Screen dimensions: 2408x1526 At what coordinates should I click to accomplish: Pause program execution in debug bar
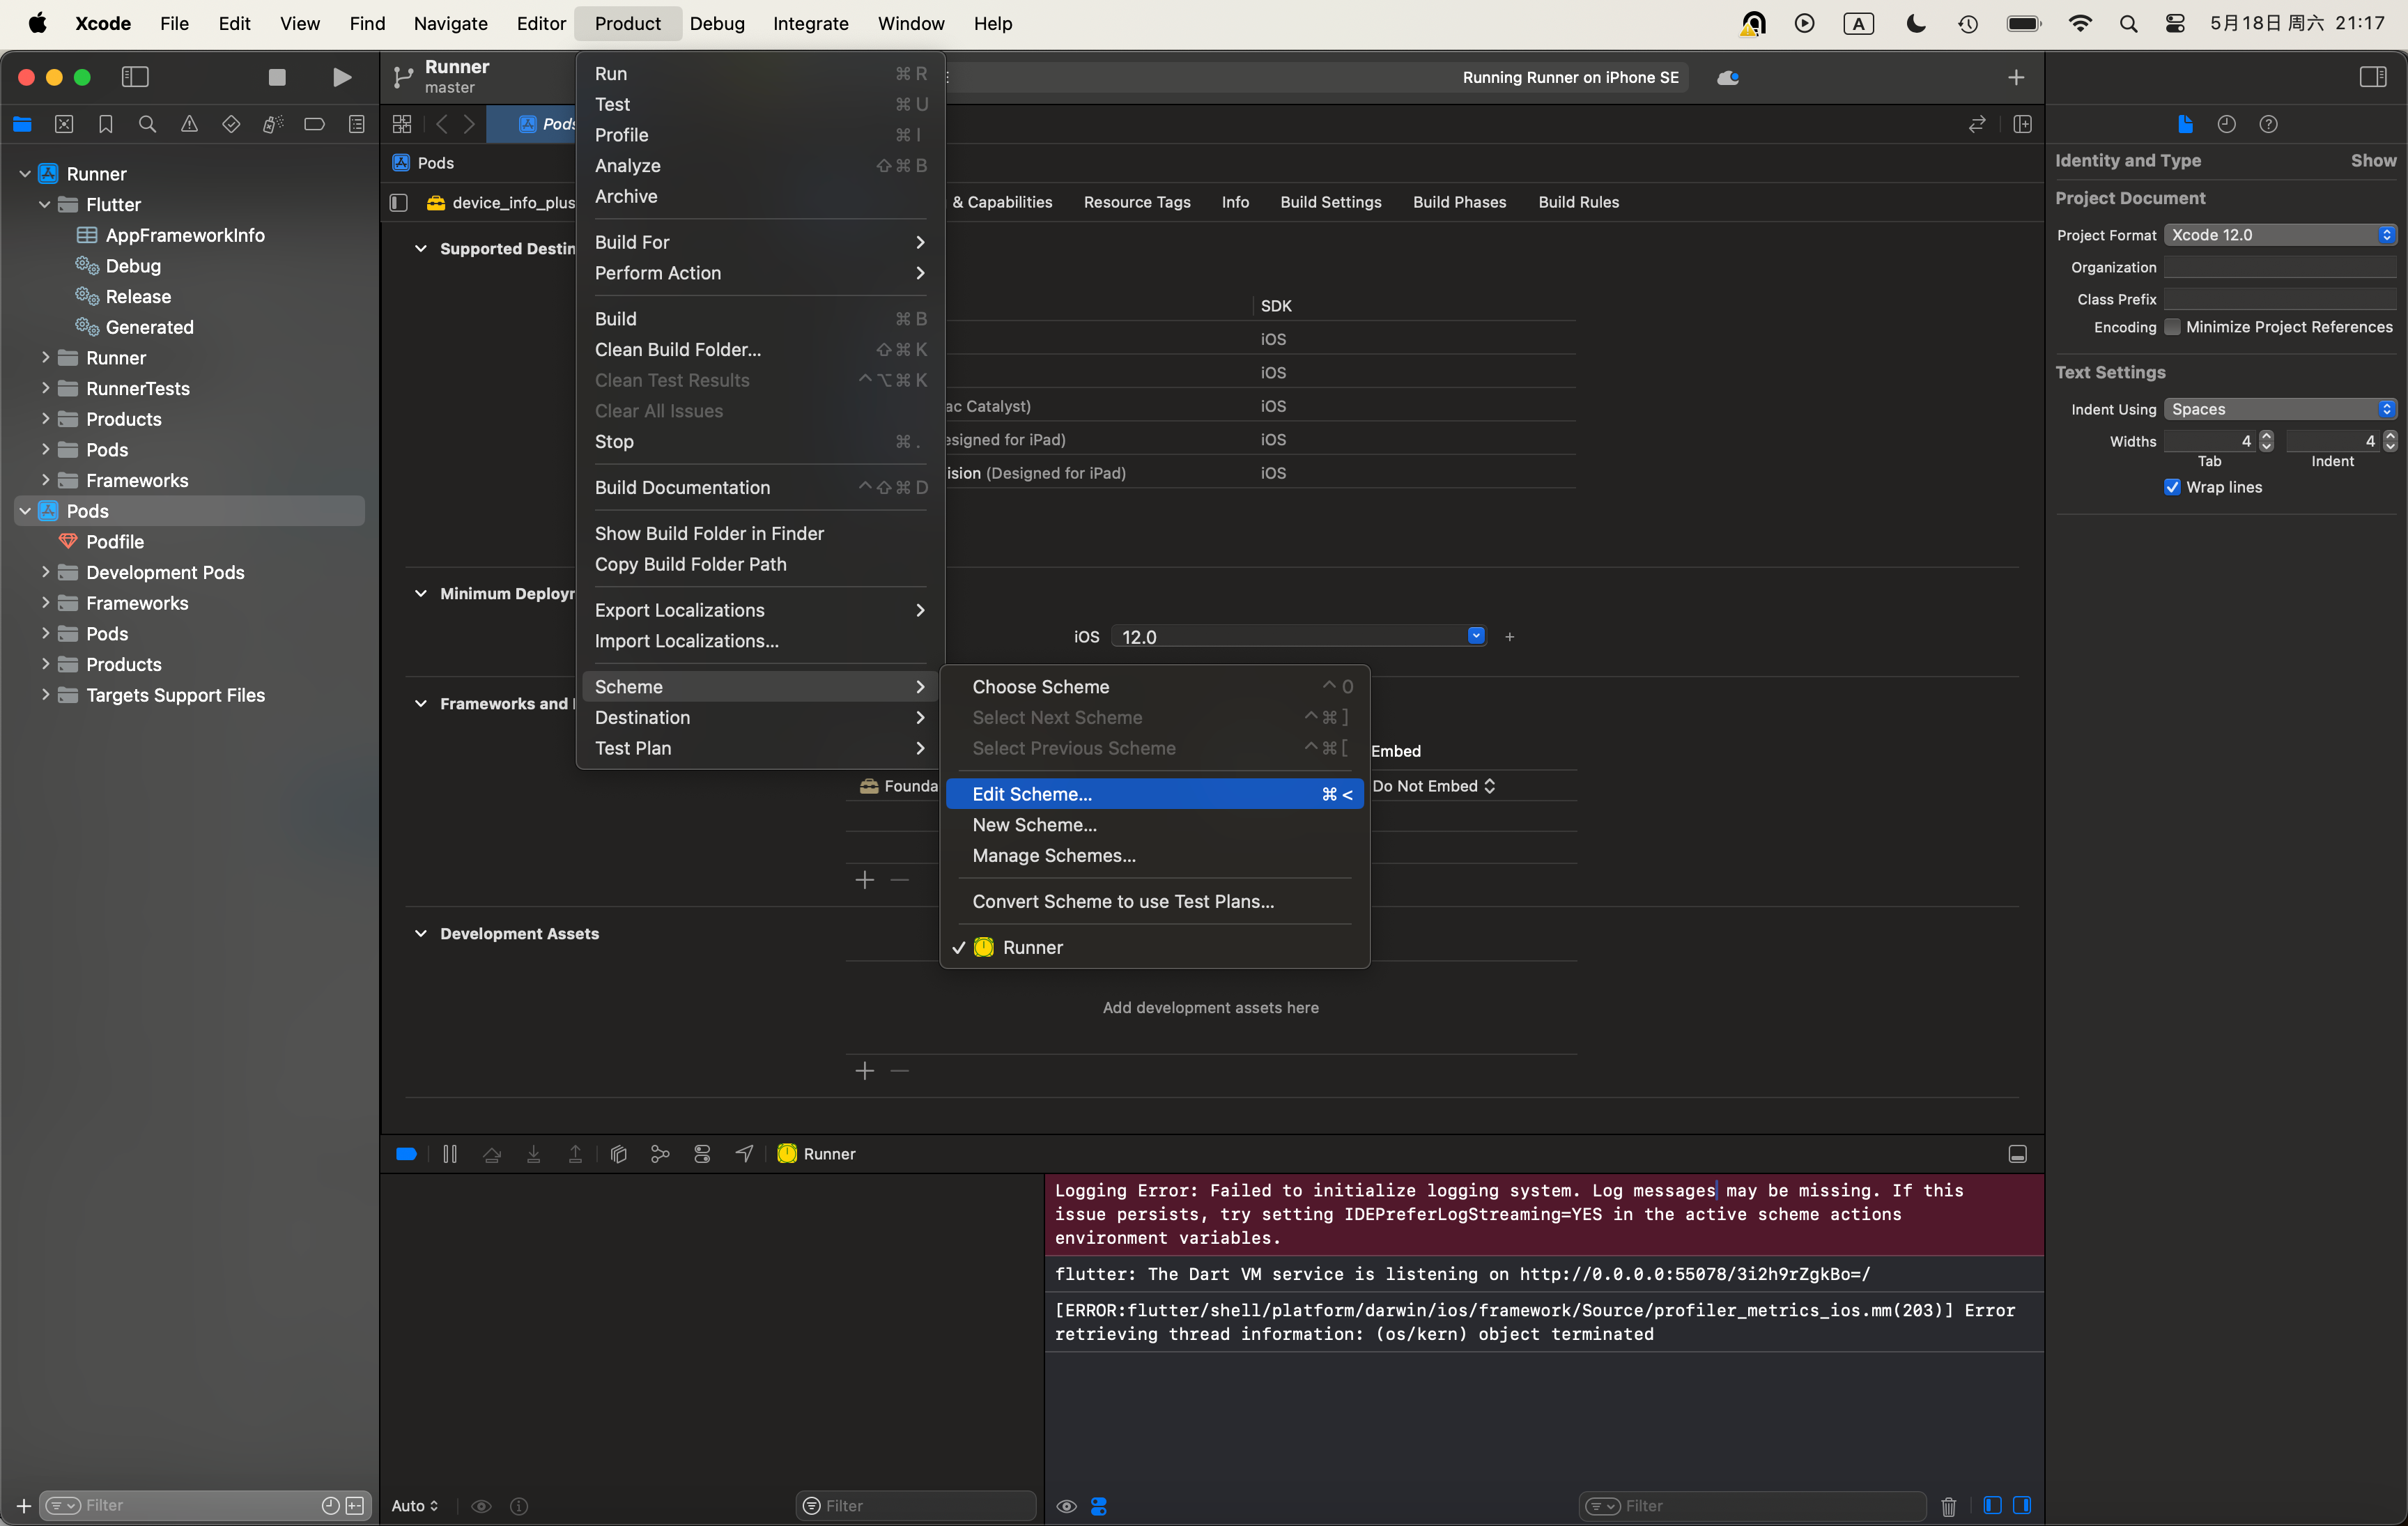point(450,1154)
